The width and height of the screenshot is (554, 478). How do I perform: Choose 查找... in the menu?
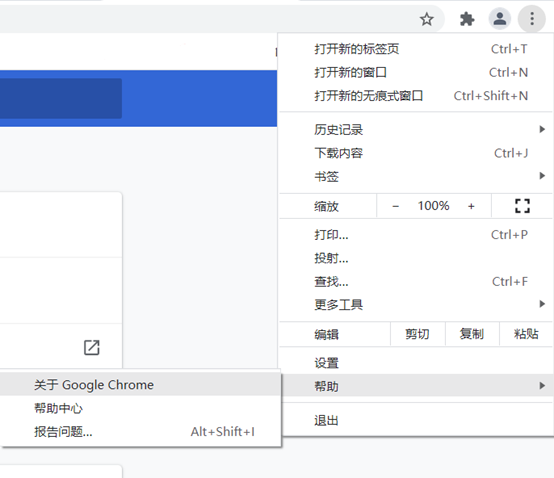[415, 282]
